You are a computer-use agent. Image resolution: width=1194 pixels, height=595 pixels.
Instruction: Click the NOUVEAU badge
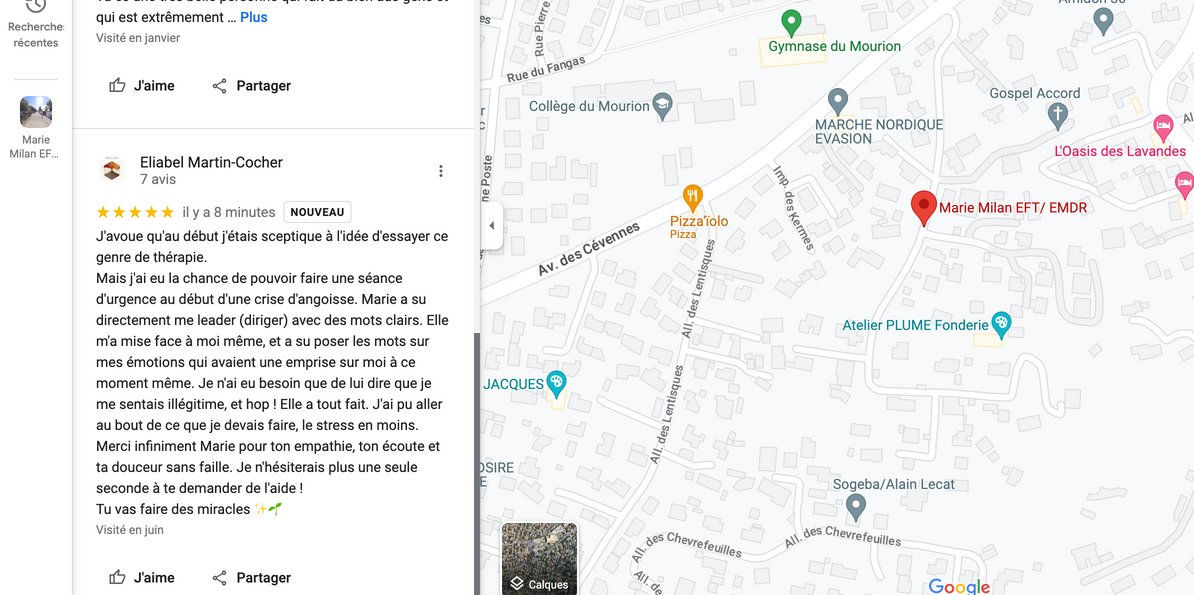pyautogui.click(x=318, y=213)
